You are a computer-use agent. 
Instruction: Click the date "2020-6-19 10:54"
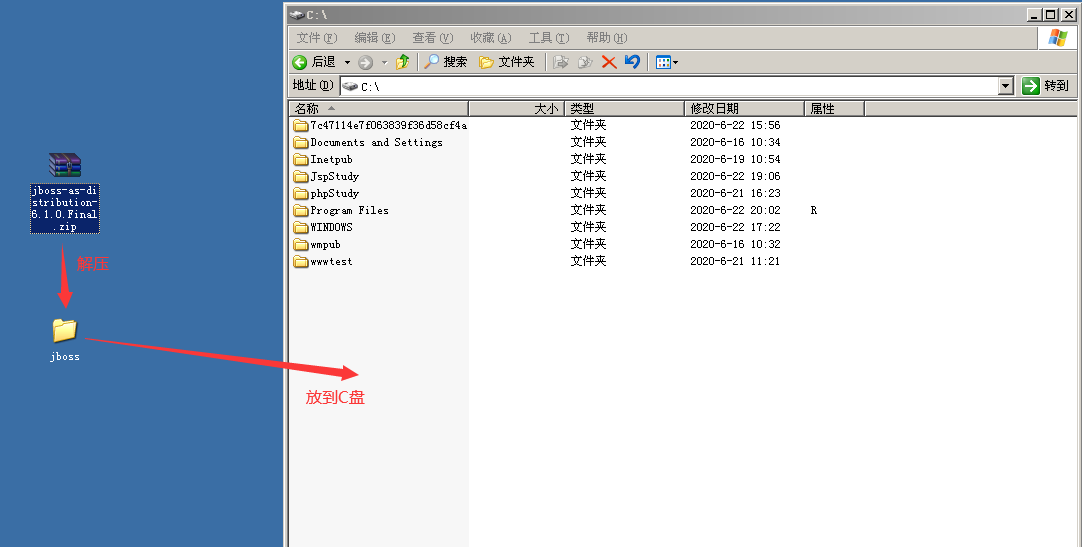736,159
